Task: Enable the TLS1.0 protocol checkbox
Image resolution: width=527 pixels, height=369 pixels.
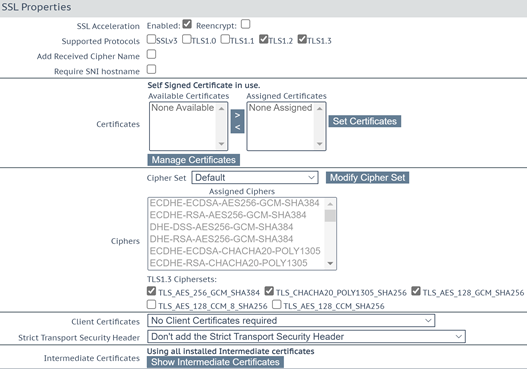Action: point(187,39)
